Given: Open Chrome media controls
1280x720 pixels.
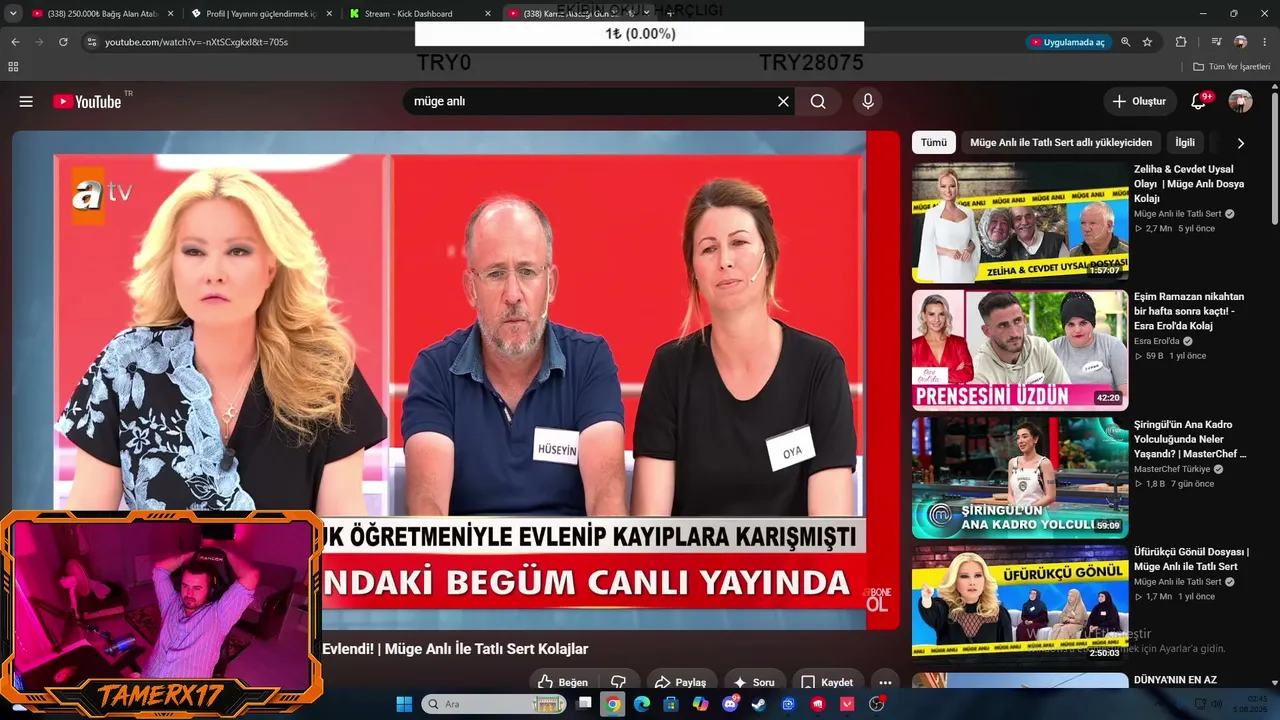Looking at the screenshot, I should [1216, 42].
